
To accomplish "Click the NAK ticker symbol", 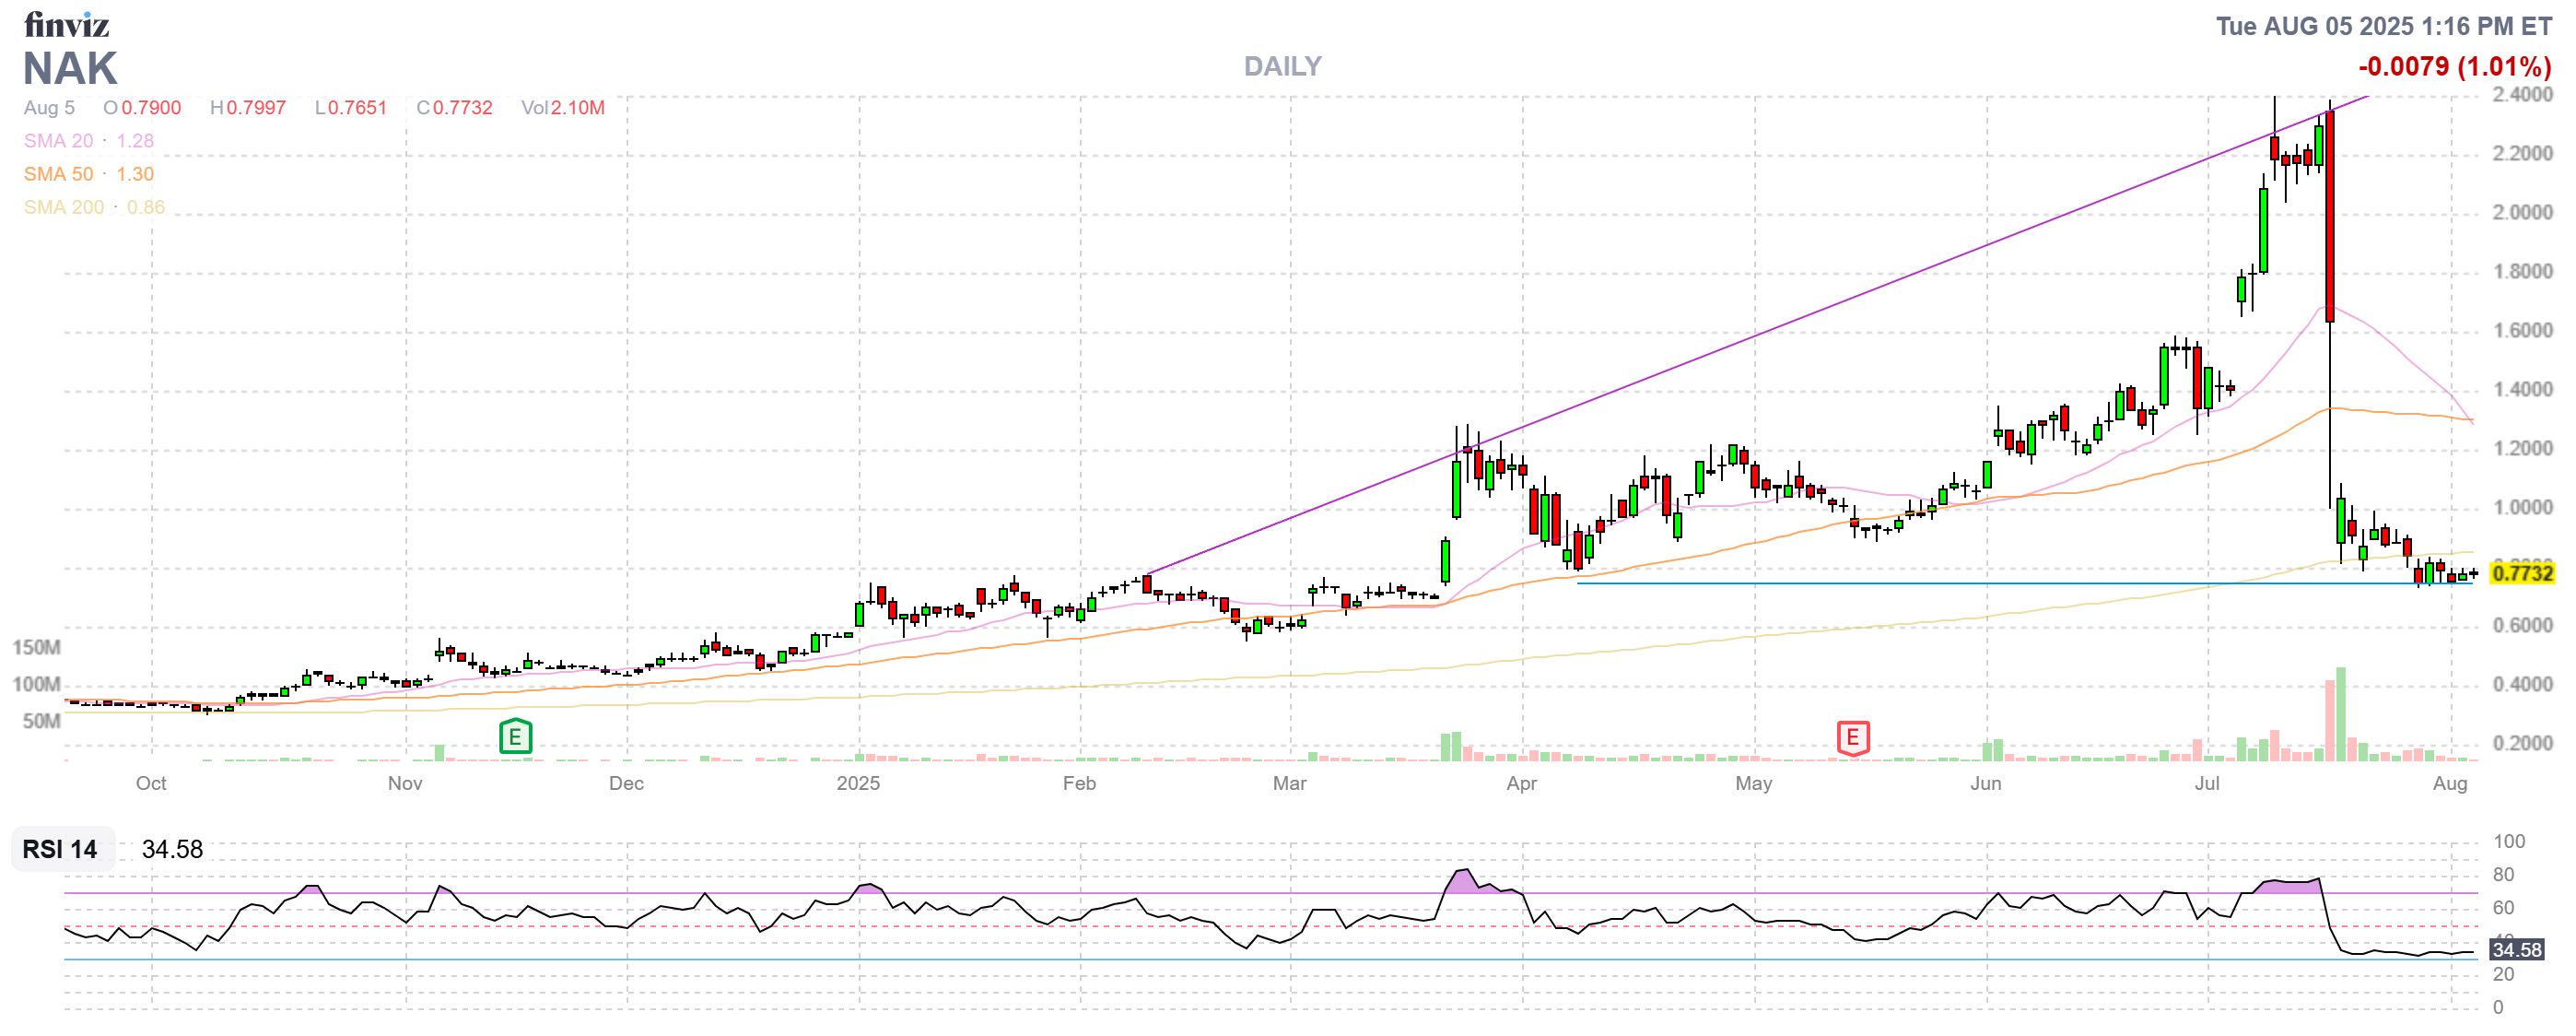I will (x=70, y=69).
